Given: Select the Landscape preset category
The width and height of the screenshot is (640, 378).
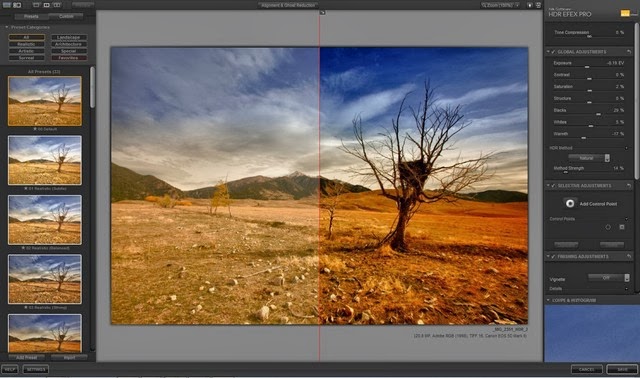Looking at the screenshot, I should [69, 37].
